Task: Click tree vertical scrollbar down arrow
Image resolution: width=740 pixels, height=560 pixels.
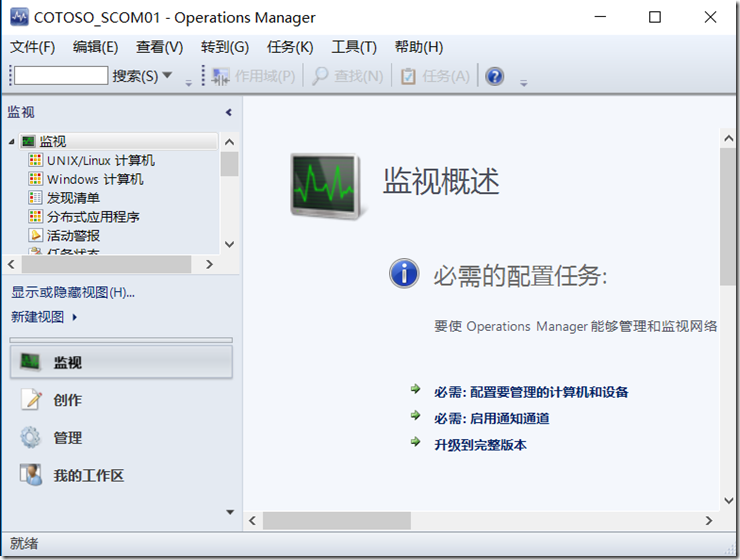Action: pos(229,244)
